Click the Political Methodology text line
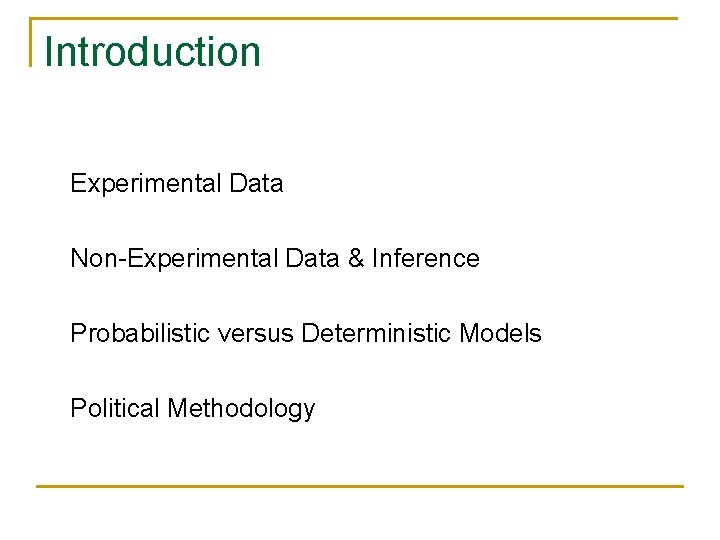Viewport: 720px width, 540px height. coord(192,409)
